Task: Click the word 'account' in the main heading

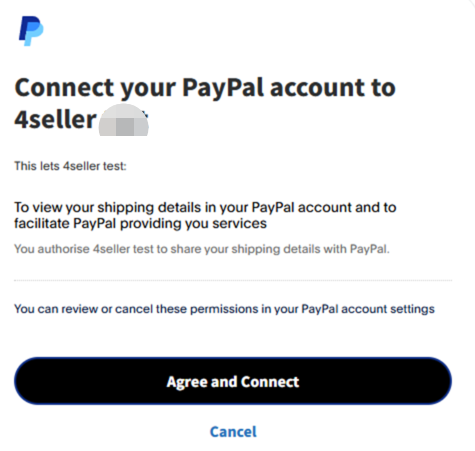Action: tap(317, 88)
